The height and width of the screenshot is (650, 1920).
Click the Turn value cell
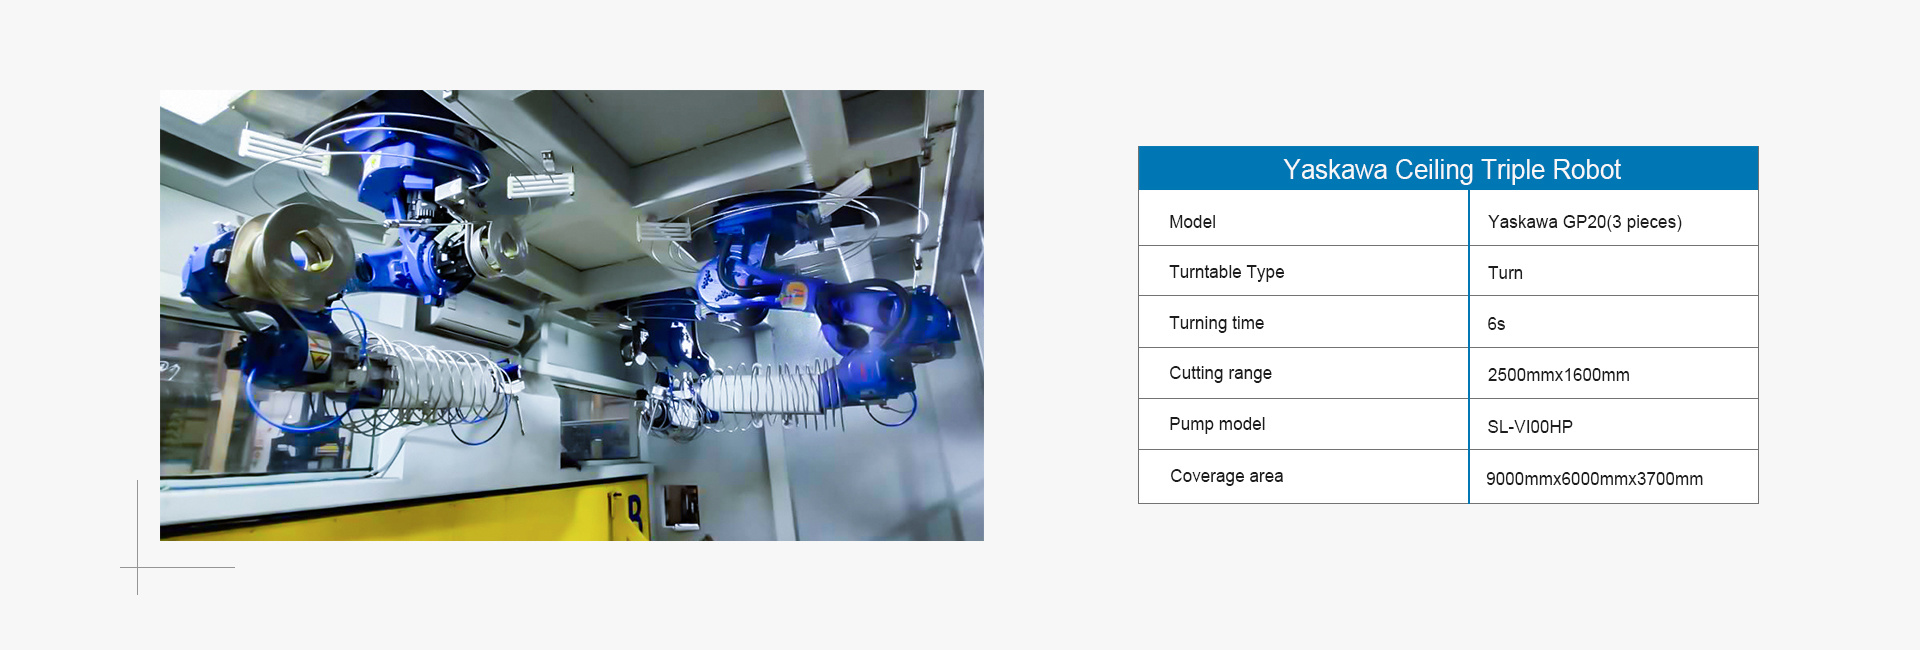pos(1505,273)
